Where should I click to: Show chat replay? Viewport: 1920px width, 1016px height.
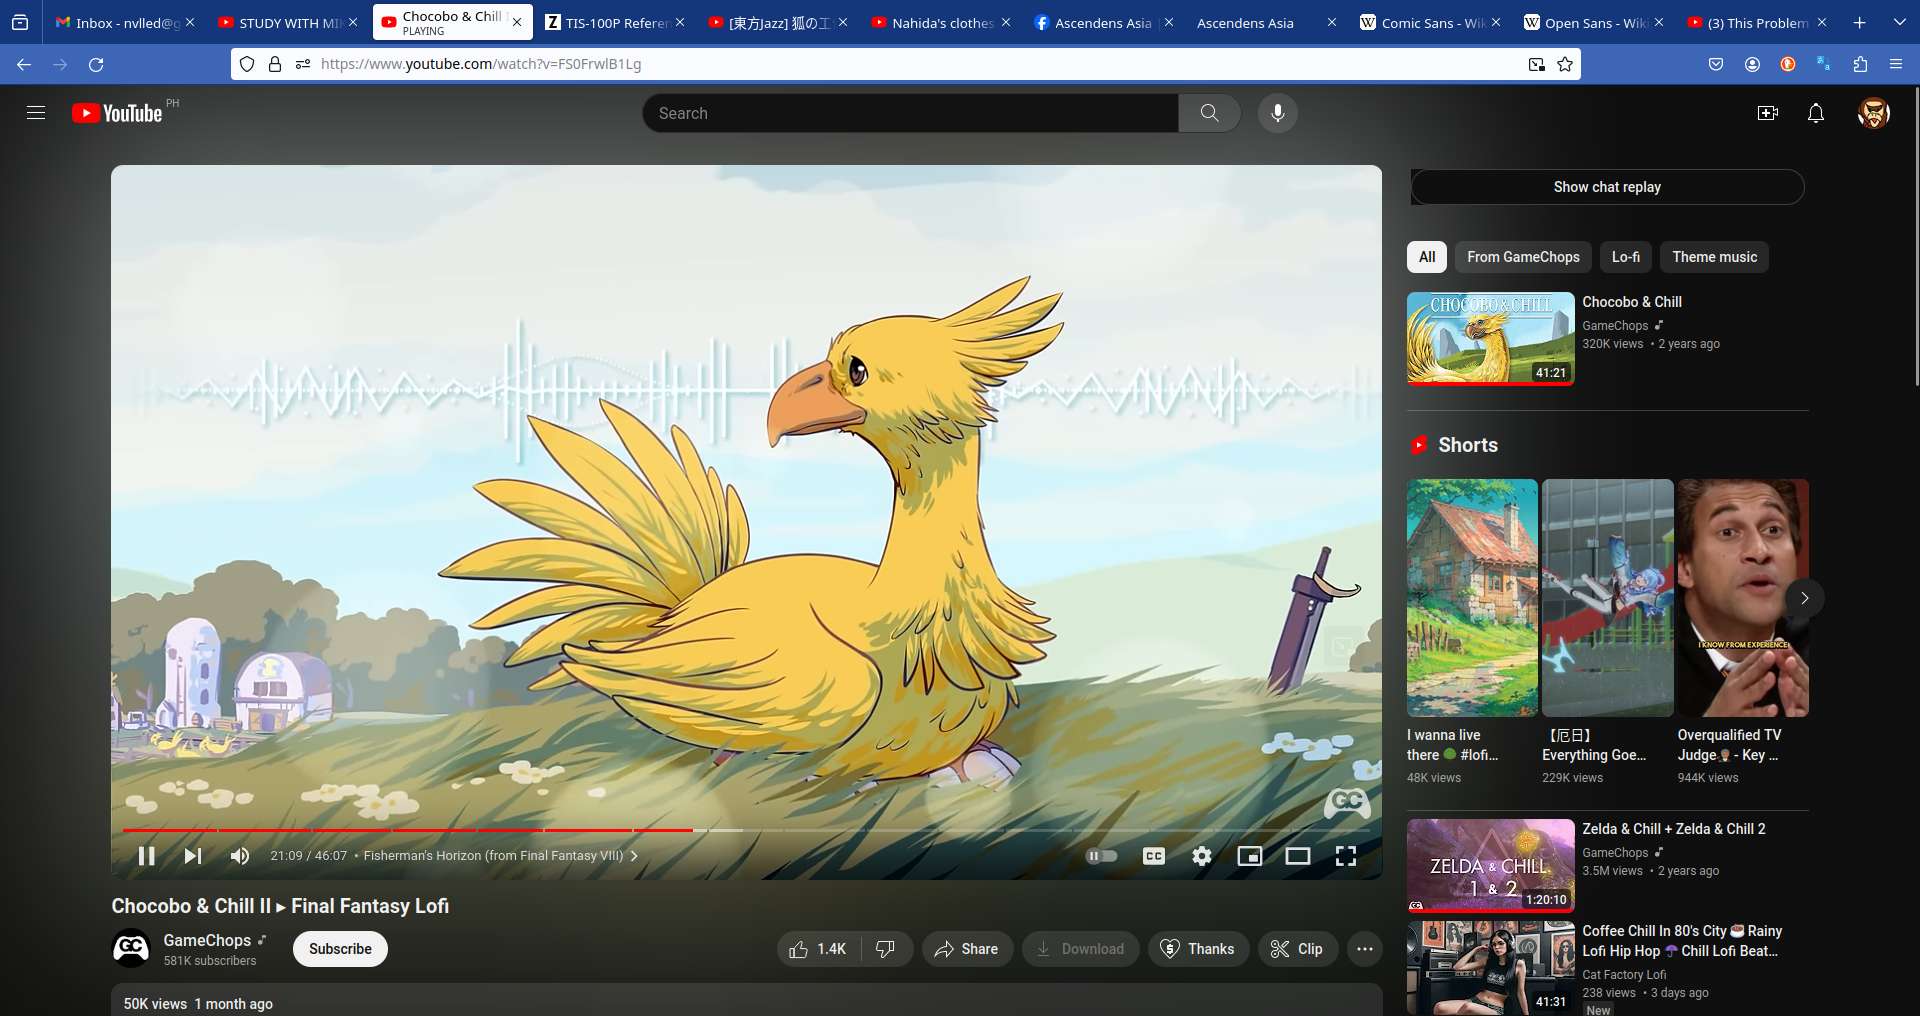tap(1607, 187)
